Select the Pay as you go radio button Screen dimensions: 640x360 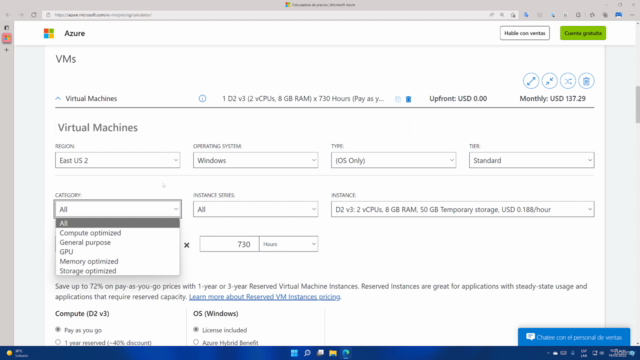[58, 329]
